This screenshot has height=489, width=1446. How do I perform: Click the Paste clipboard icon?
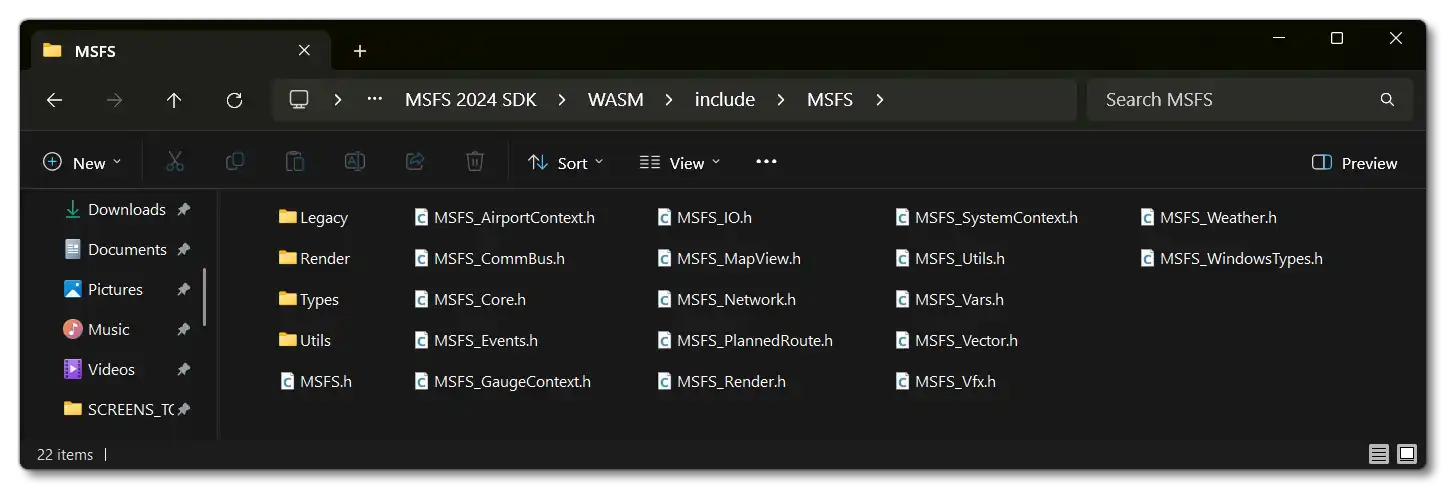point(295,162)
